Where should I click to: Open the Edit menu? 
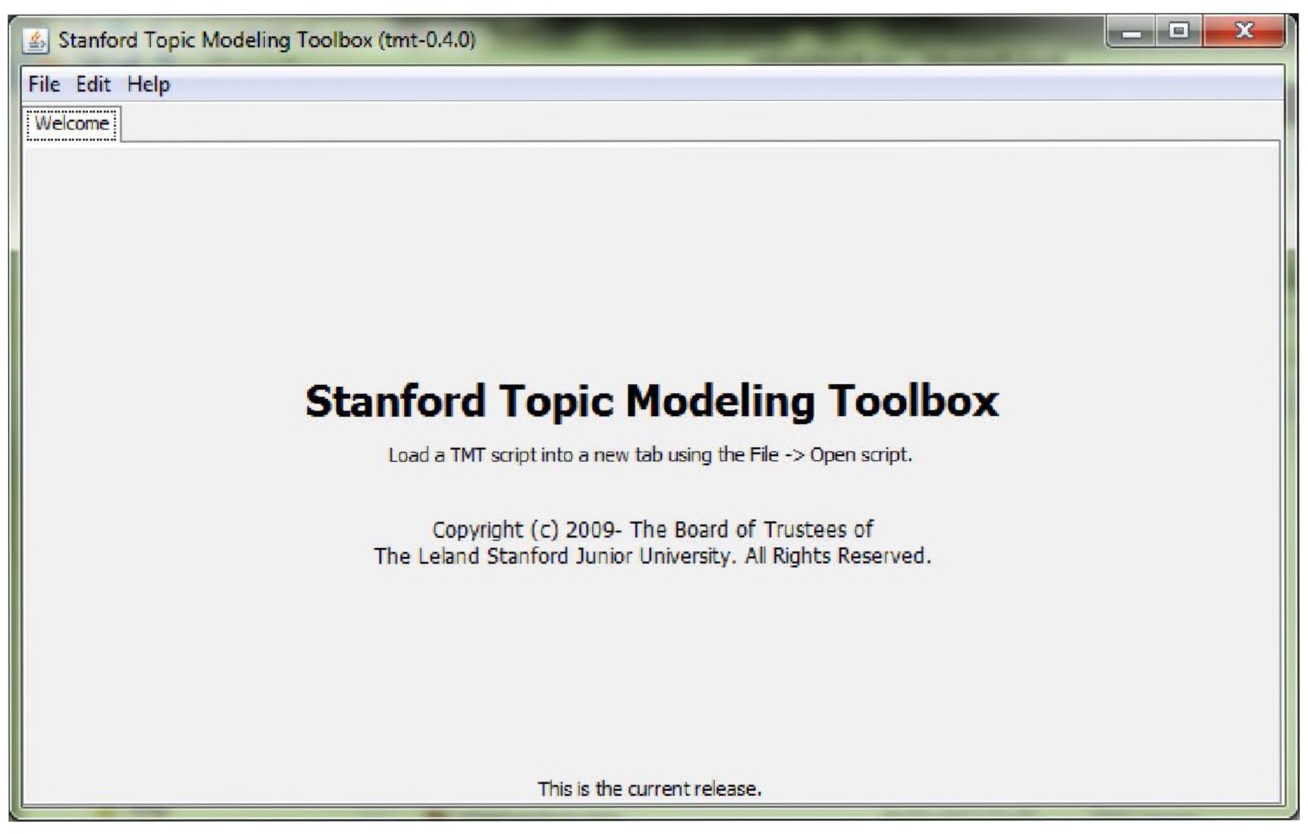click(95, 85)
